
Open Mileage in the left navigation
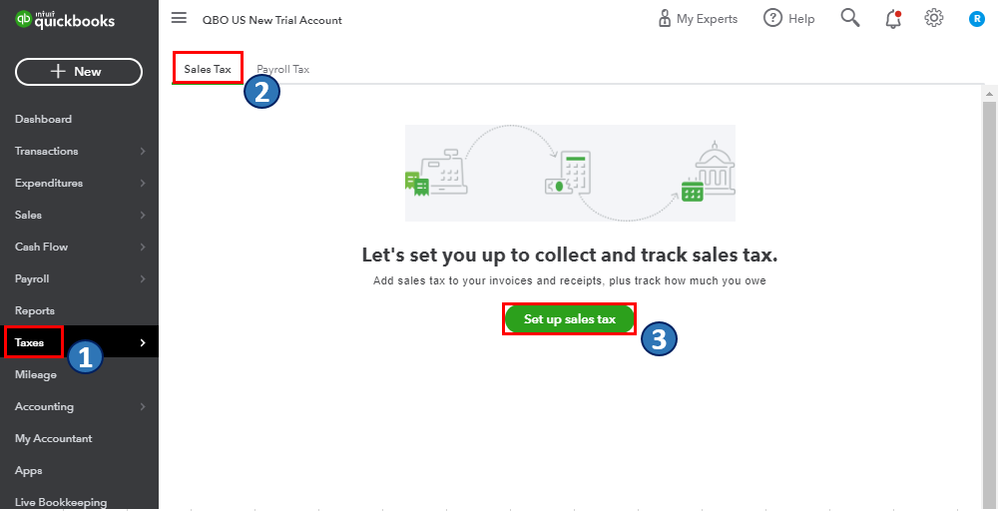(x=36, y=375)
